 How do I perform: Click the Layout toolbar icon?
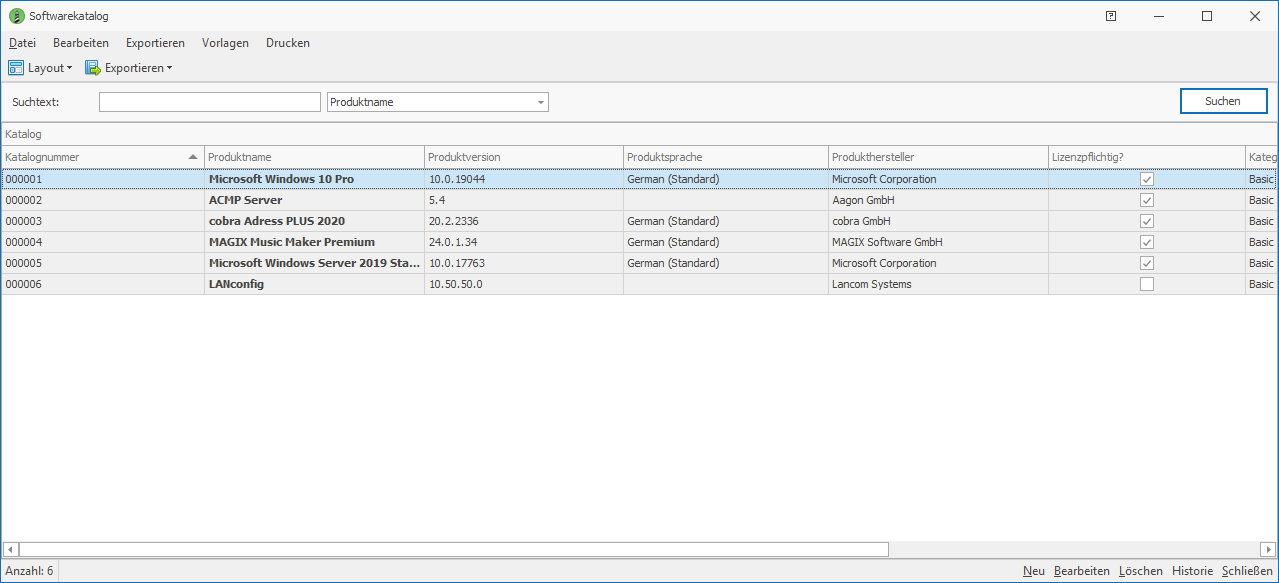(16, 68)
